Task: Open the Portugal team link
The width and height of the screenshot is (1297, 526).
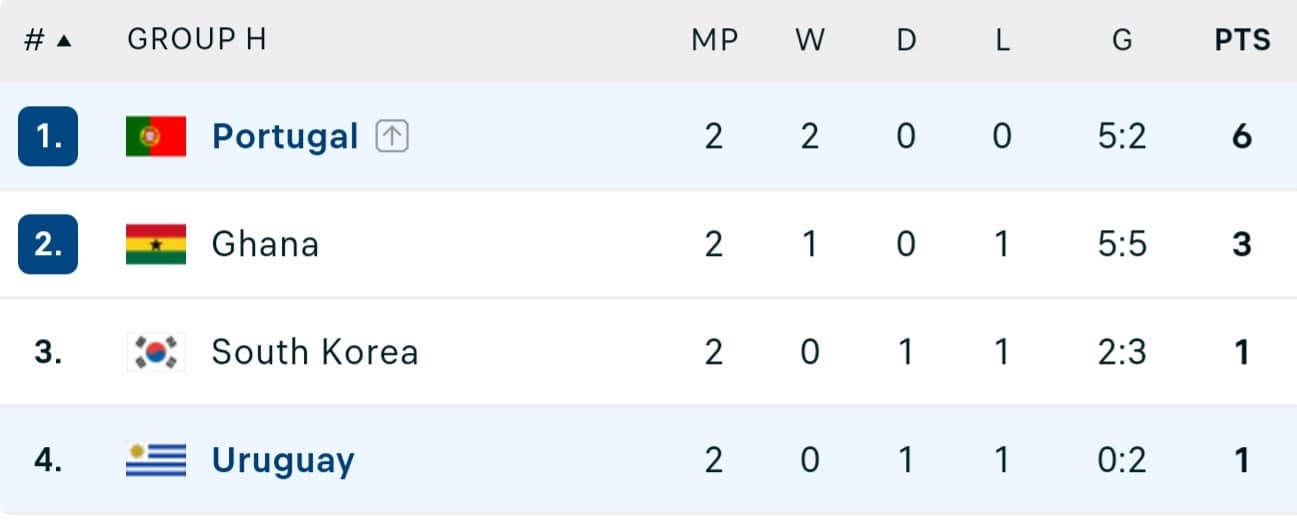Action: point(285,136)
